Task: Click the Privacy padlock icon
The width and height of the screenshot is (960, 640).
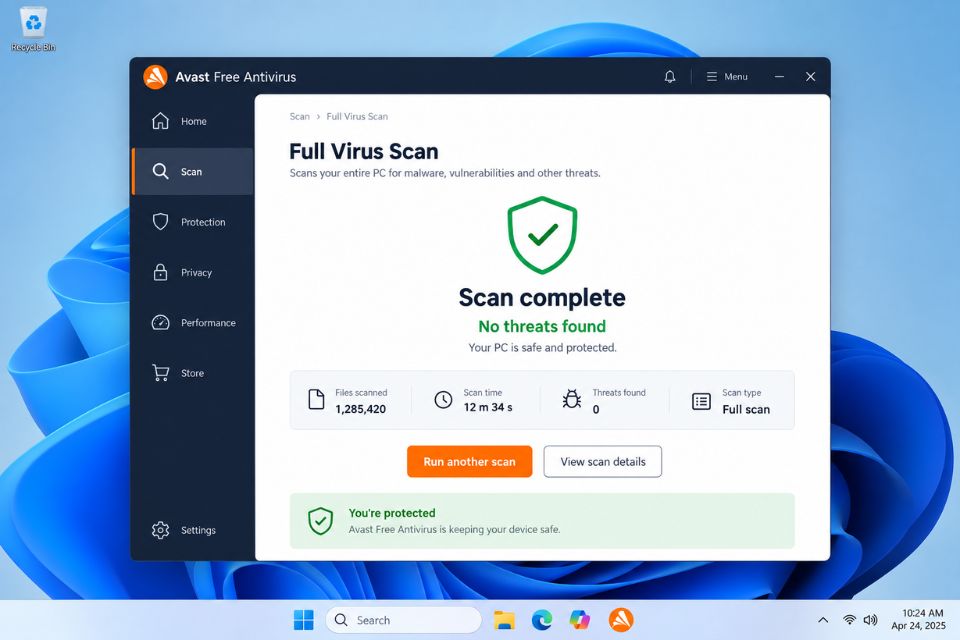Action: [x=160, y=272]
